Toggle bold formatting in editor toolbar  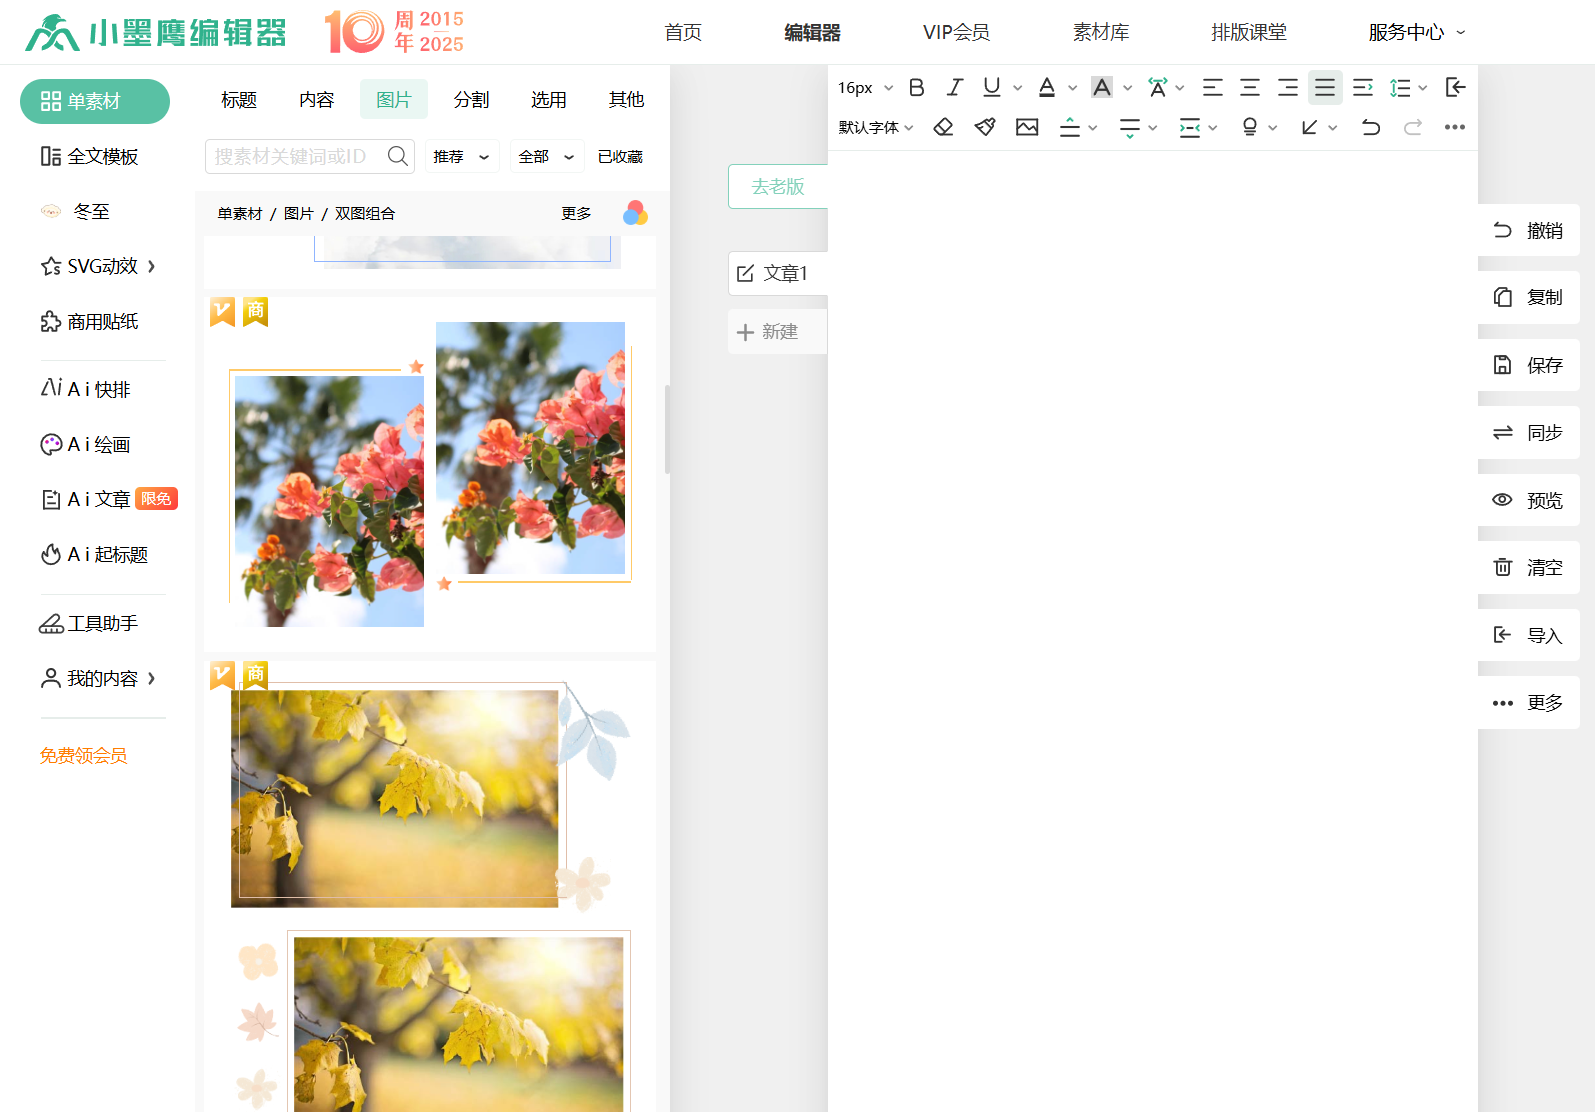(916, 88)
